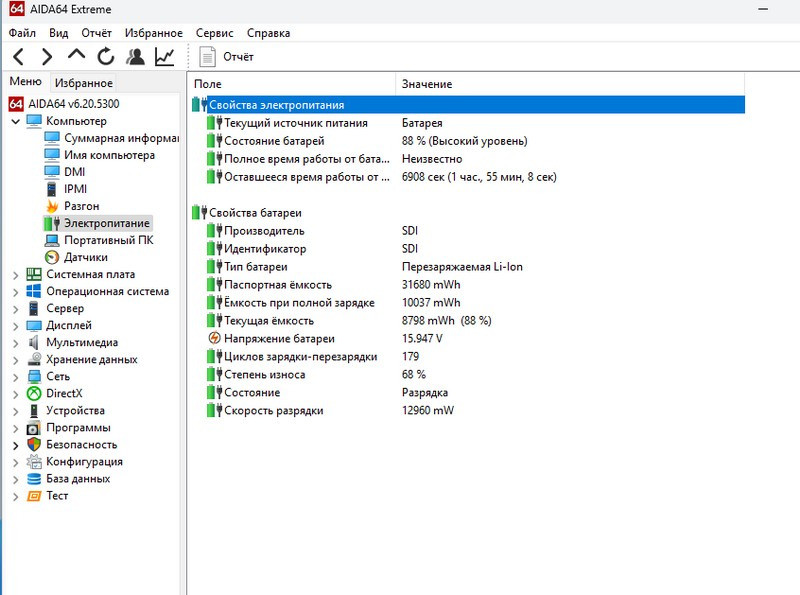The image size is (800, 595).
Task: Open the graph chart toolbar icon
Action: coord(165,57)
